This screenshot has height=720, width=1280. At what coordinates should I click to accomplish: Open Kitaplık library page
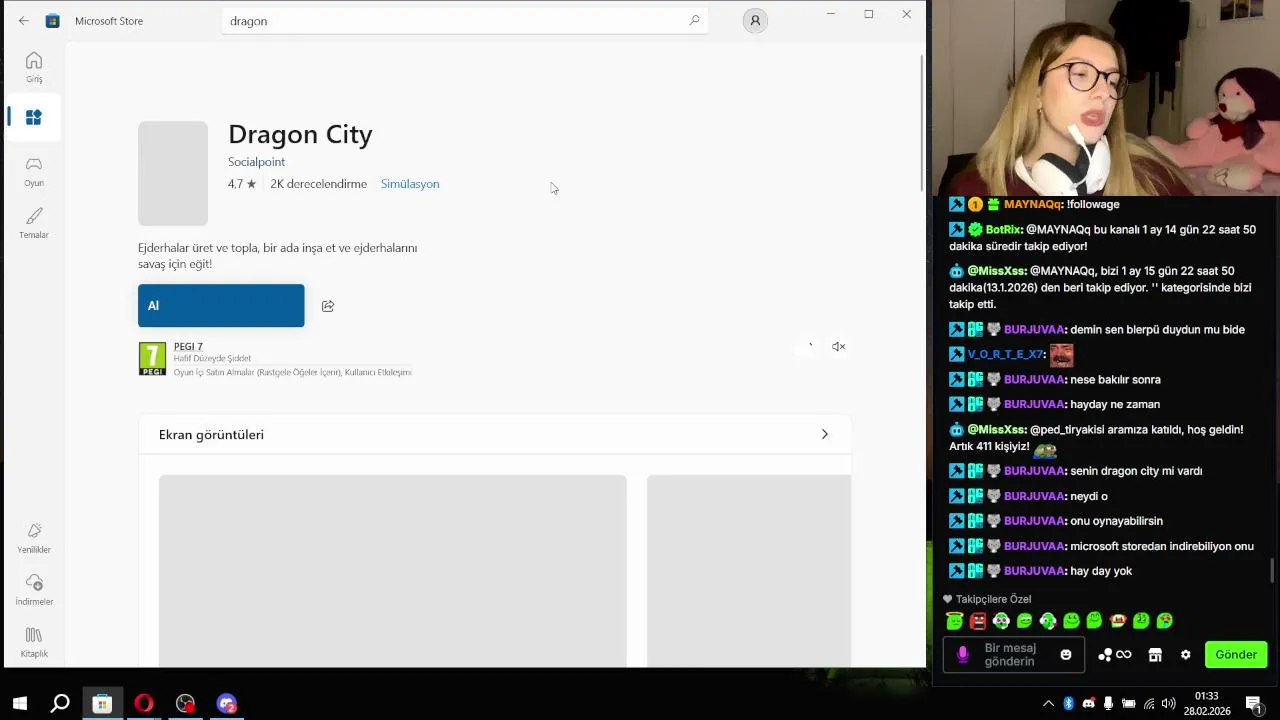[34, 642]
